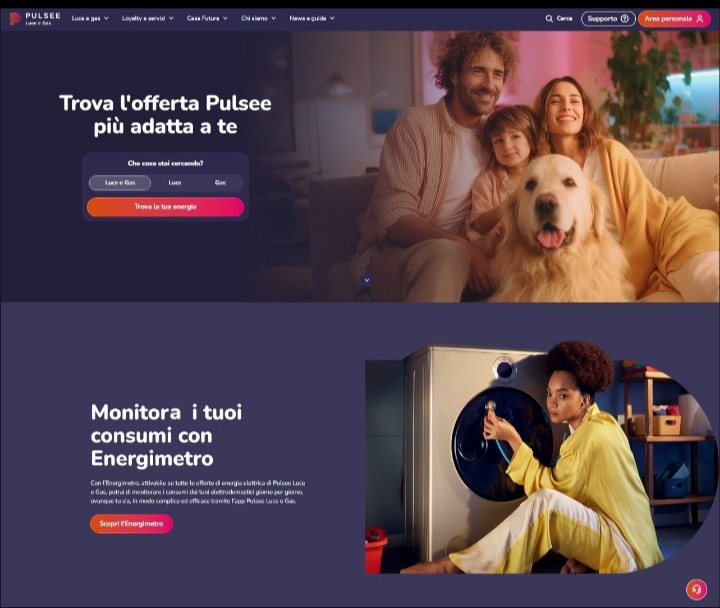Viewport: 720px width, 608px height.
Task: Click the Trova la tua energia button
Action: point(165,207)
